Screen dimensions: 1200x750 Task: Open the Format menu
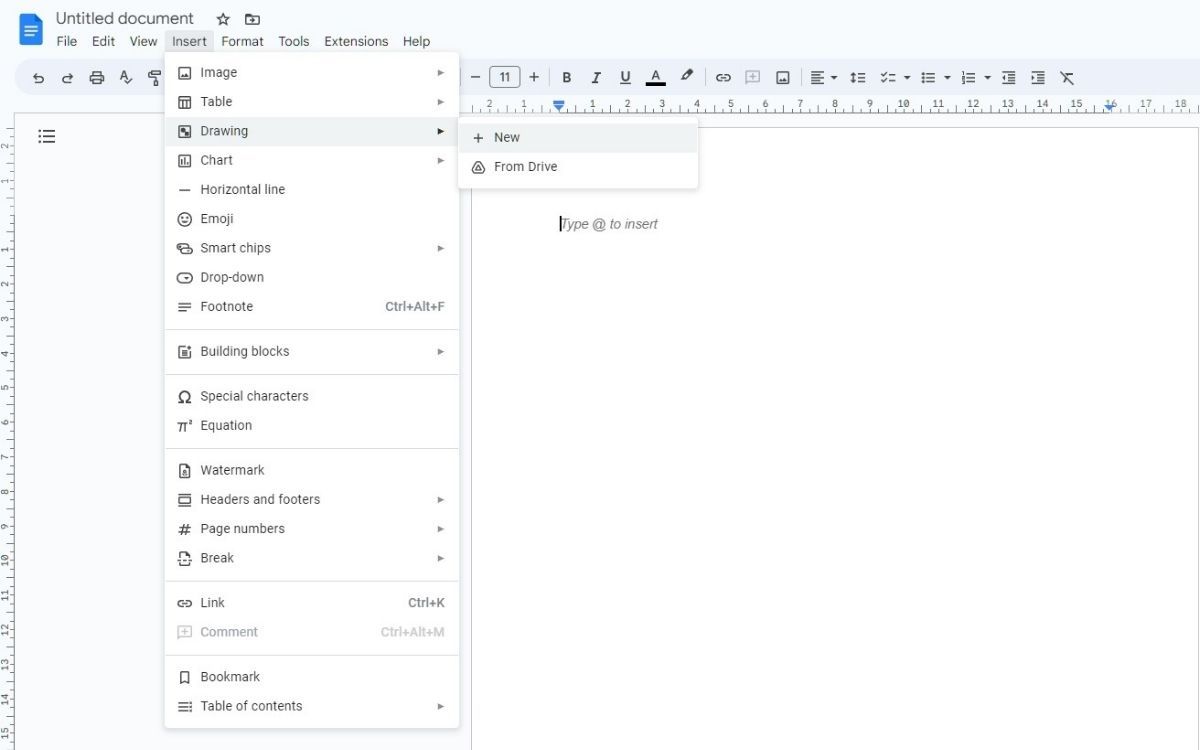[242, 41]
